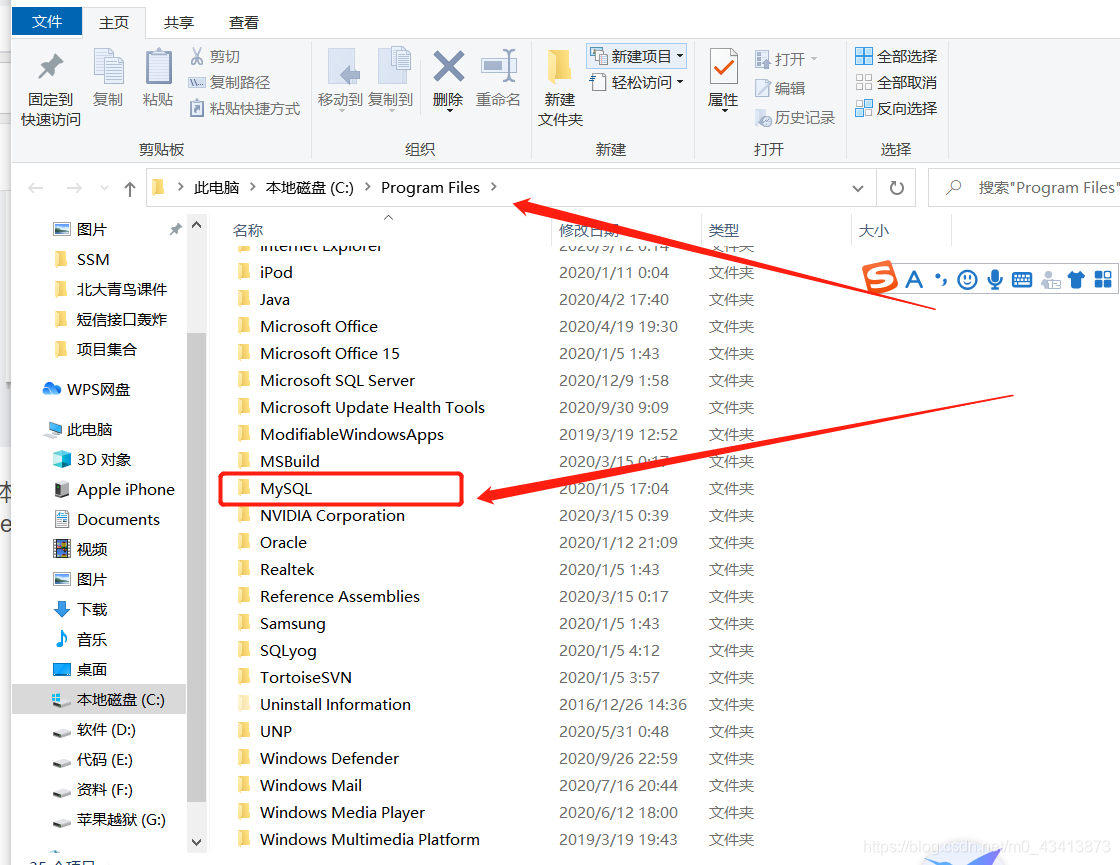Toggle Sogou Chinese/English A indicator
Screen dimensions: 1120x865
[914, 279]
